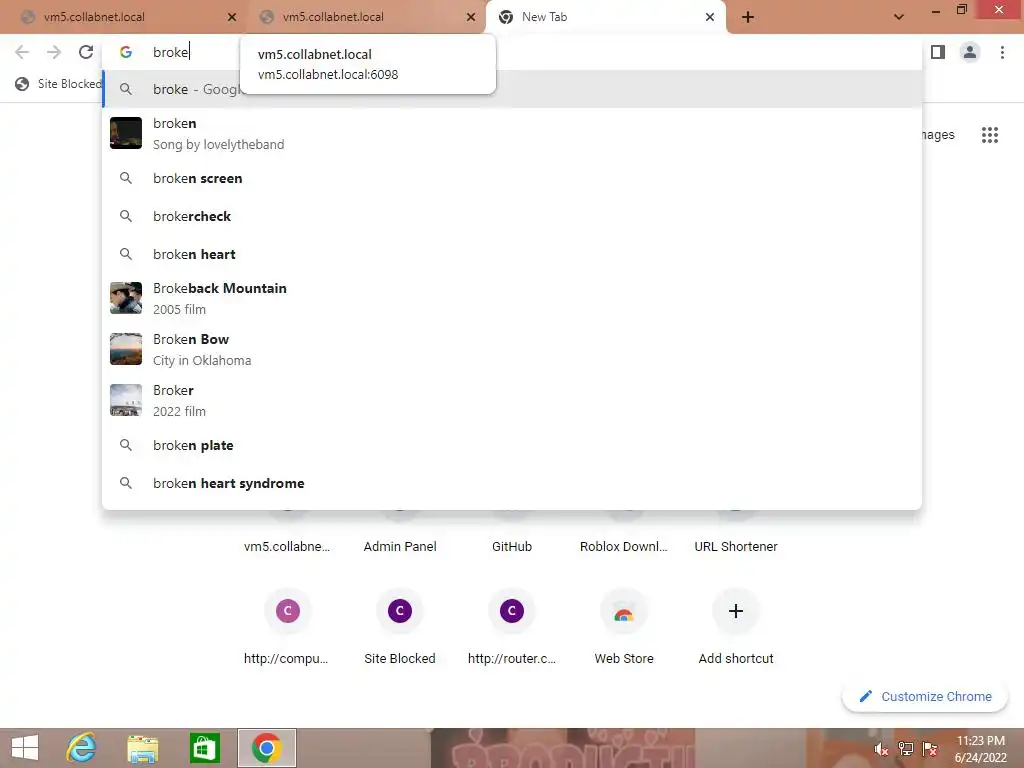Select 'broken plate' suggestion
The height and width of the screenshot is (768, 1024).
[512, 445]
